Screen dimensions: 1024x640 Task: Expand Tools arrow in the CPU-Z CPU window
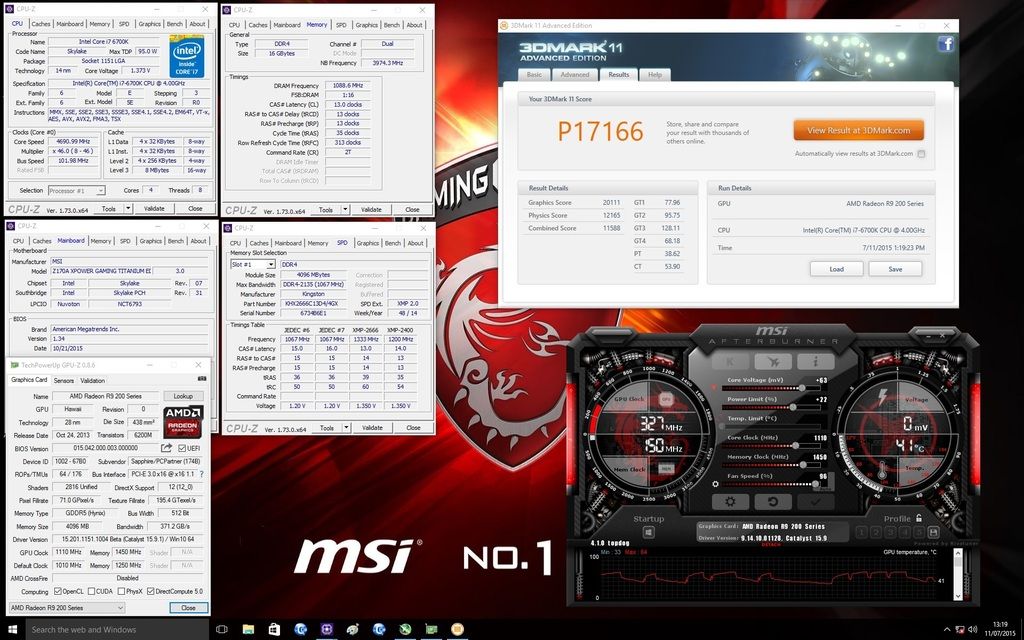(128, 209)
